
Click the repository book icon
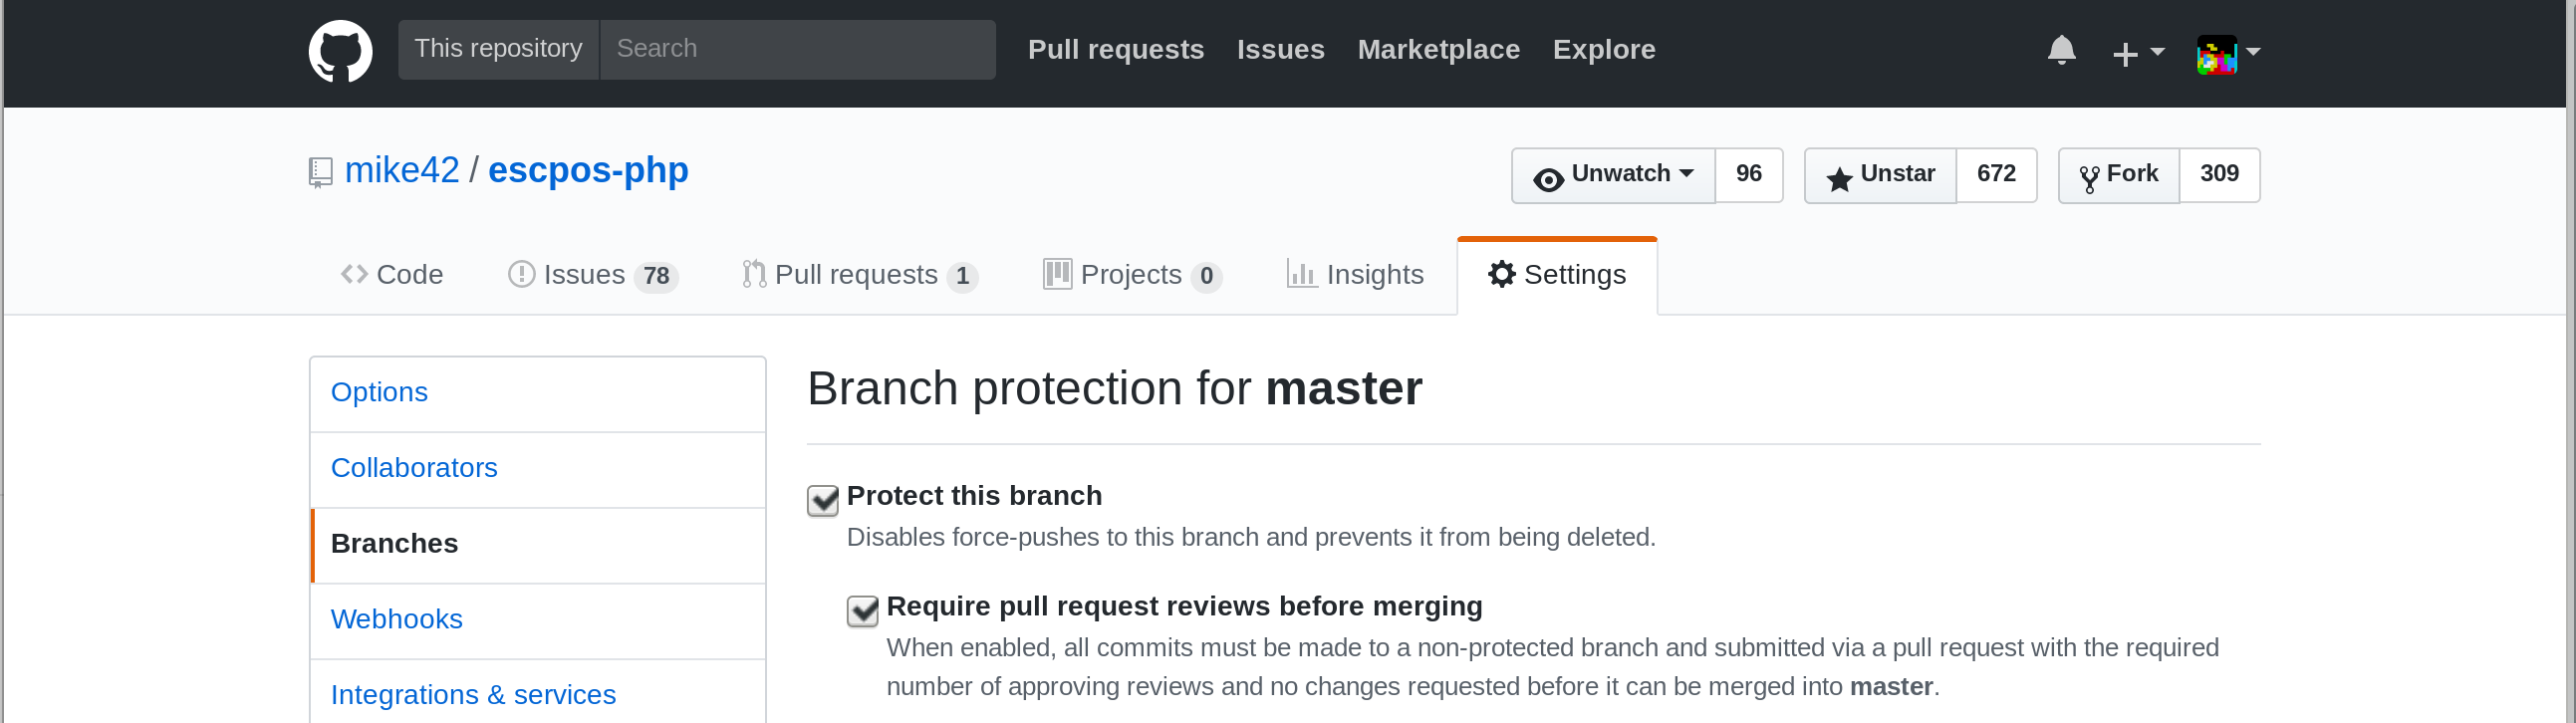320,172
